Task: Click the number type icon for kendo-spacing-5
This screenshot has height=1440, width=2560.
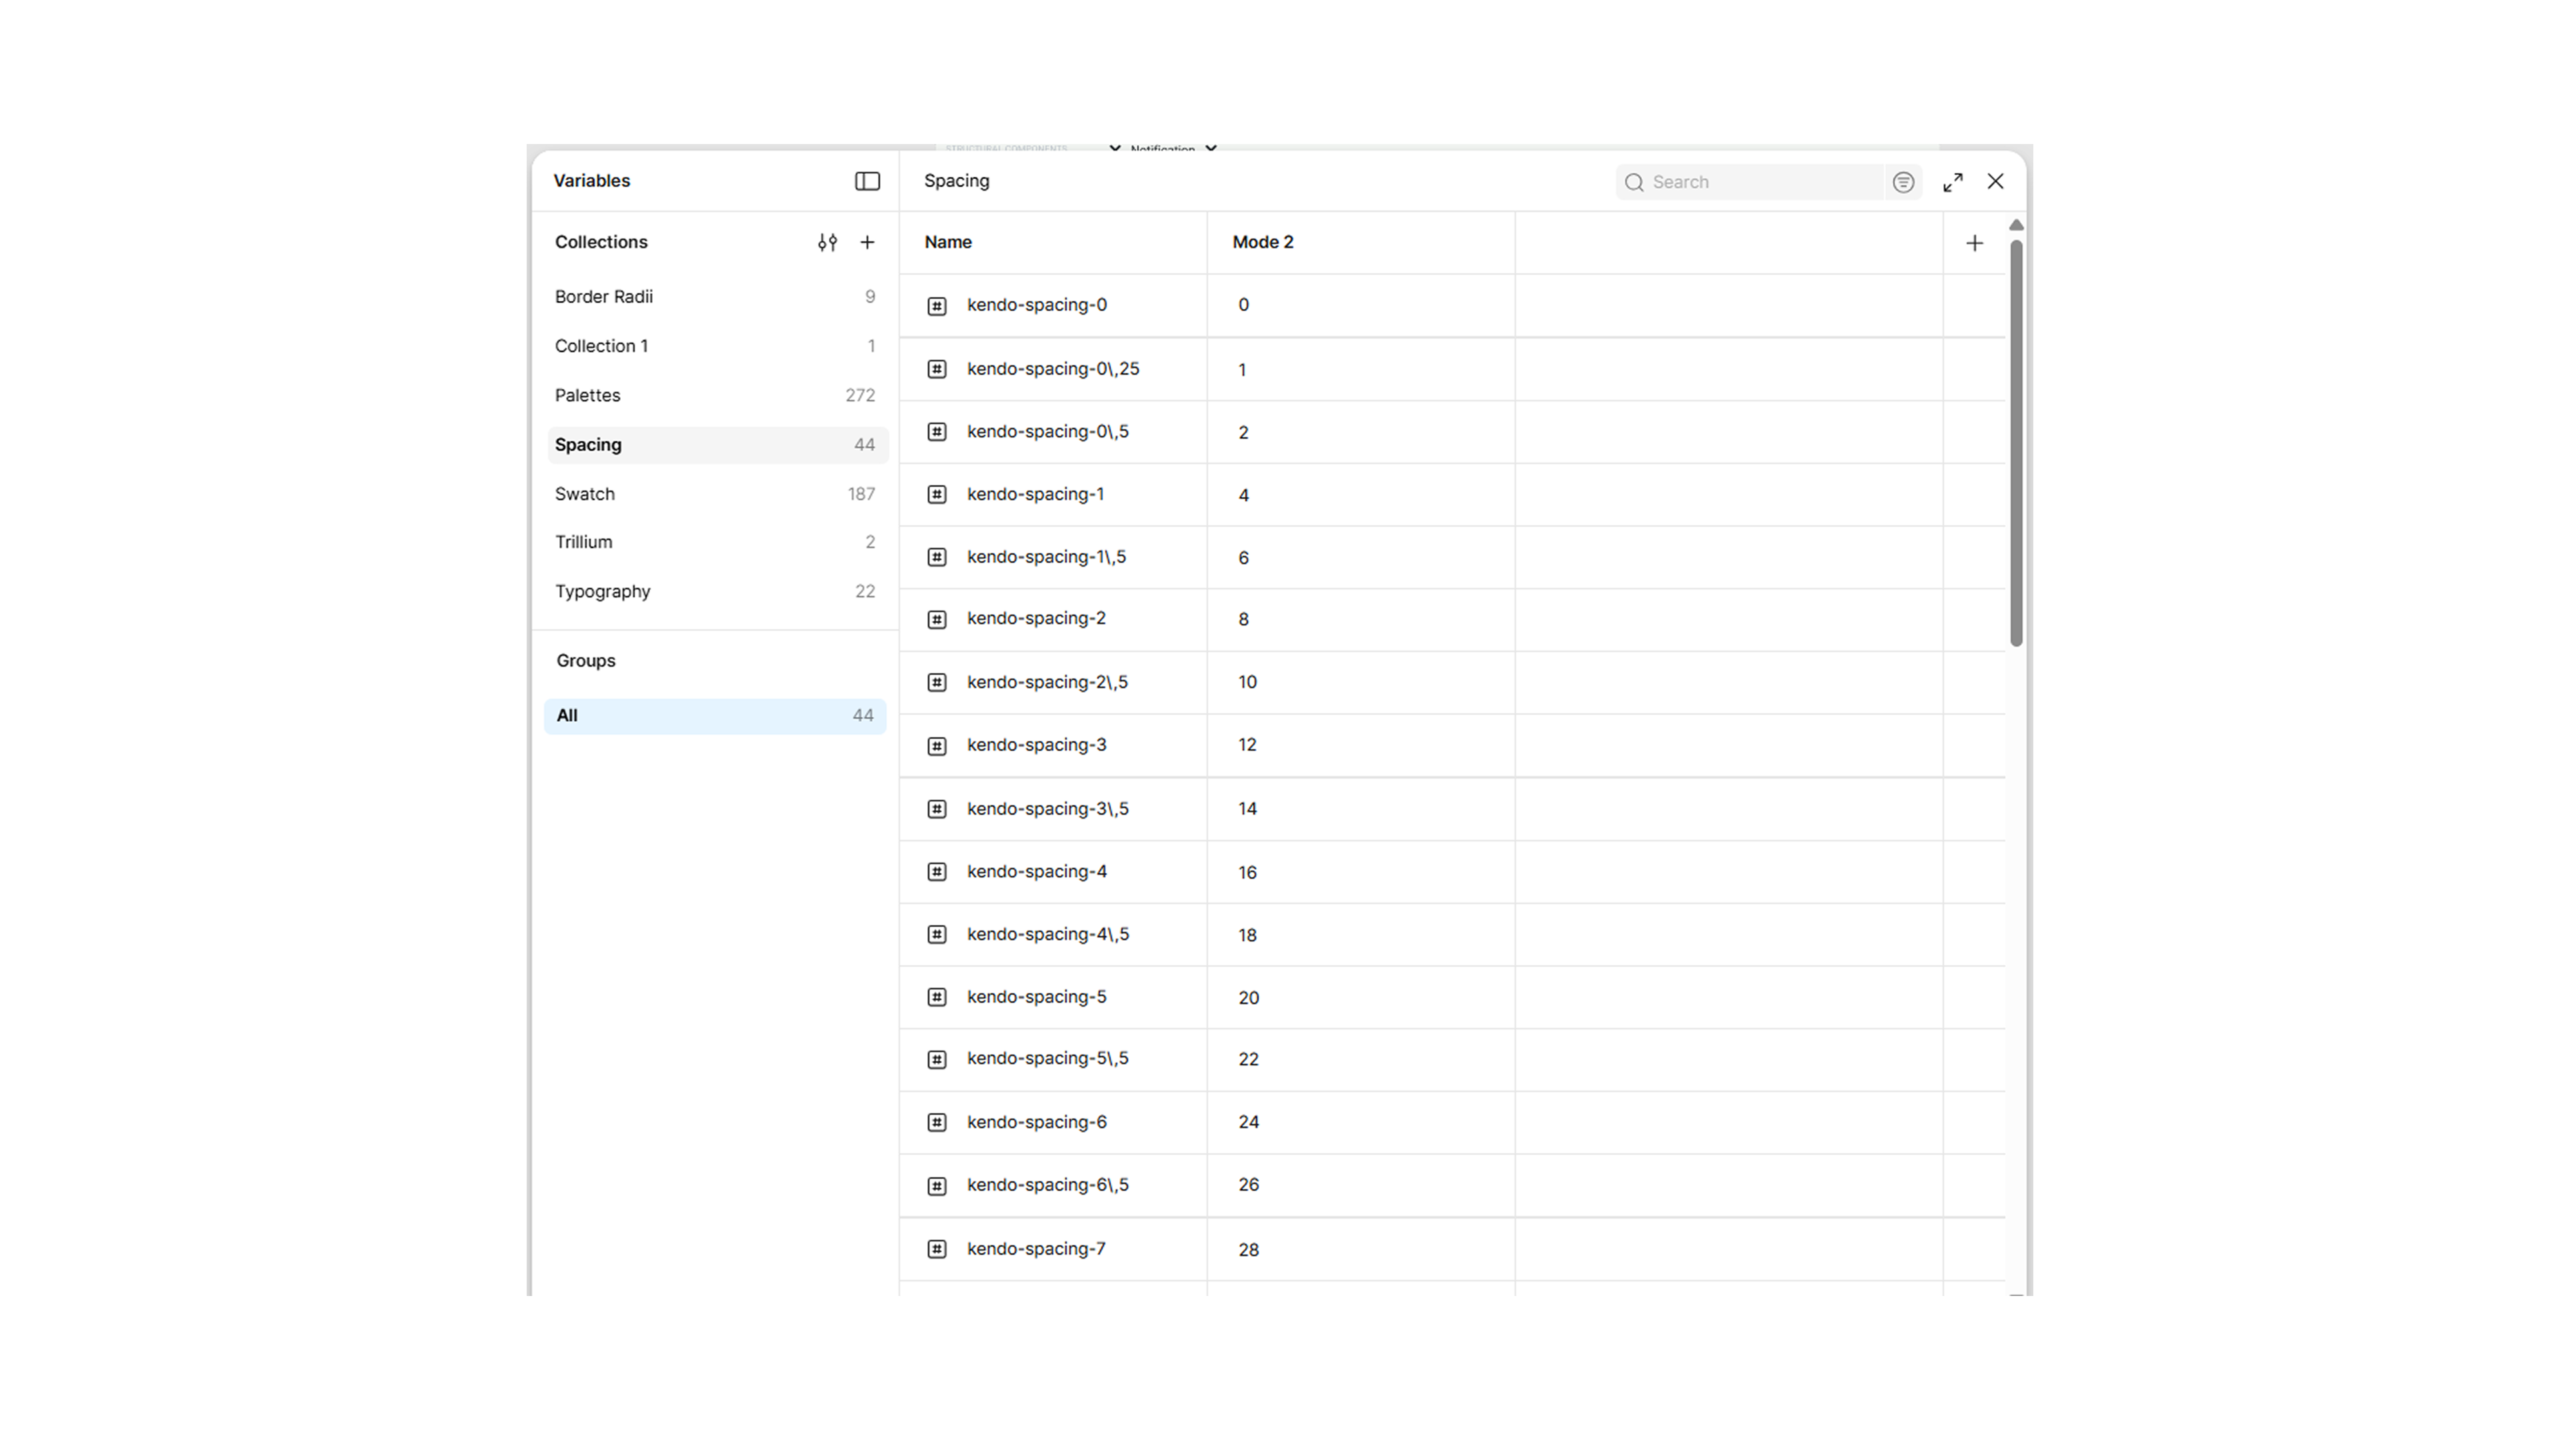Action: 936,997
